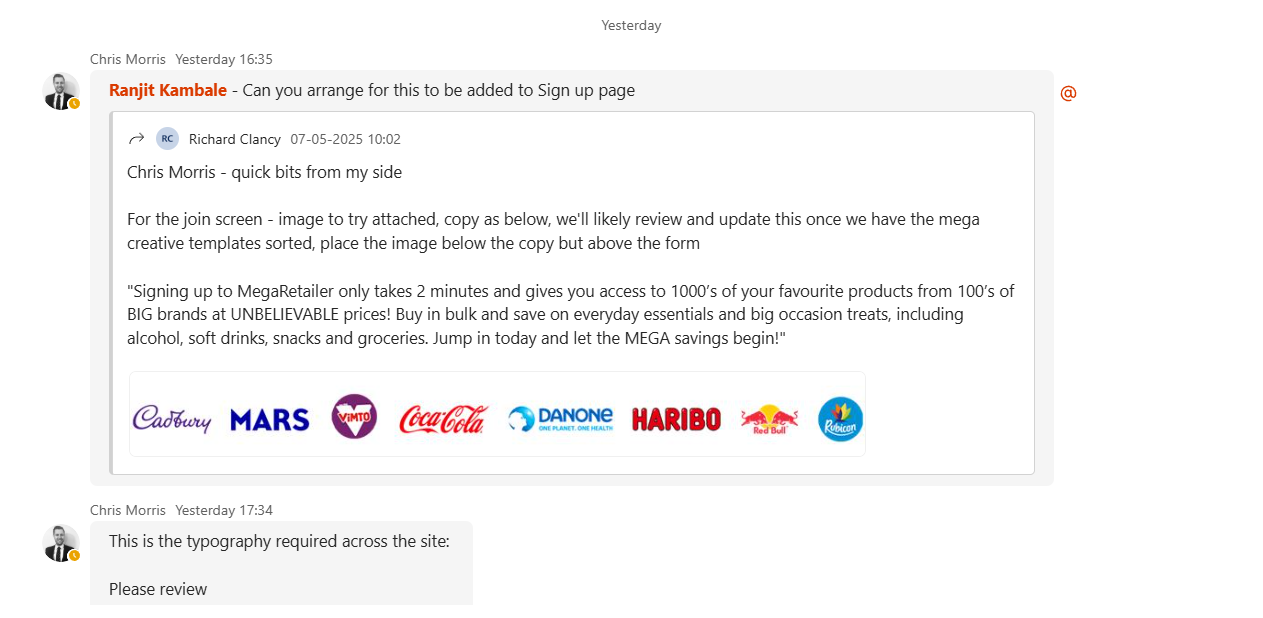Click the Cadbury logo in the image
This screenshot has height=618, width=1263.
[x=172, y=418]
